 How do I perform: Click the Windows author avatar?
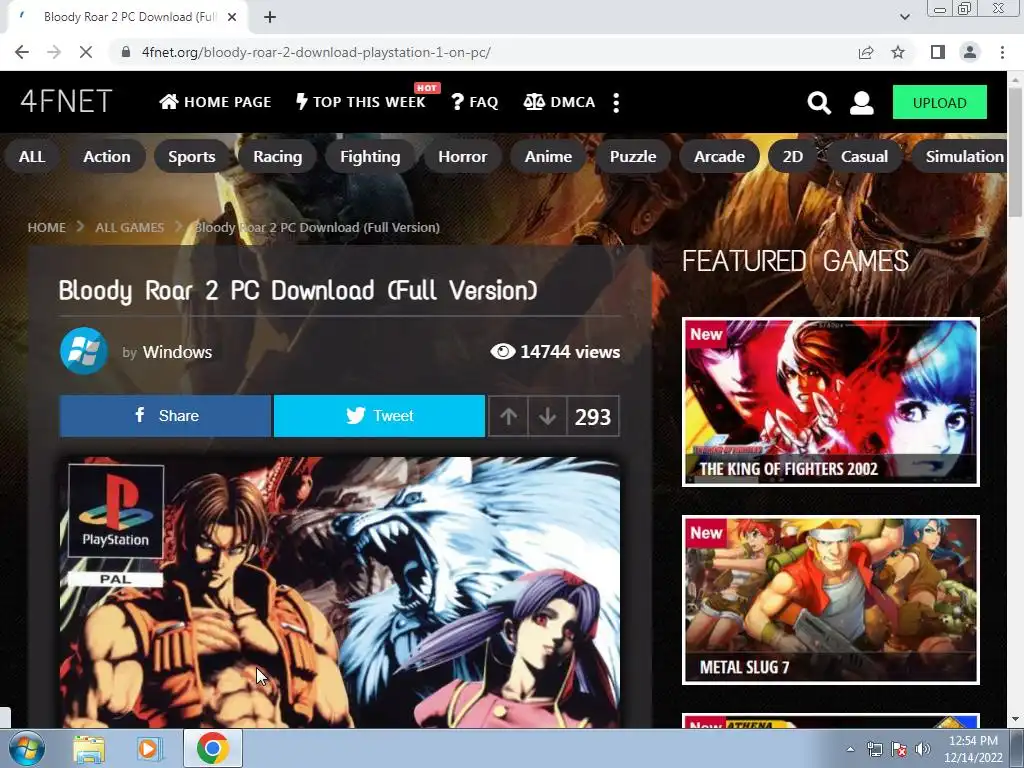(84, 351)
